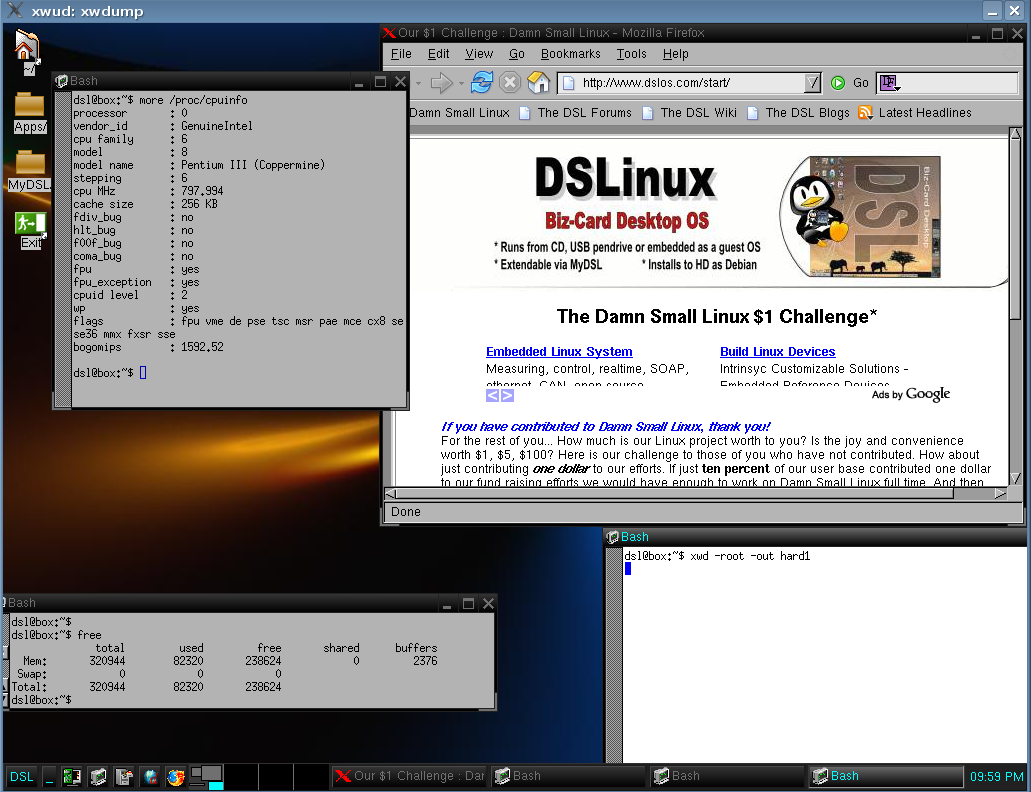Open the Latest Headlines feed icon
Image resolution: width=1031 pixels, height=792 pixels.
(865, 112)
